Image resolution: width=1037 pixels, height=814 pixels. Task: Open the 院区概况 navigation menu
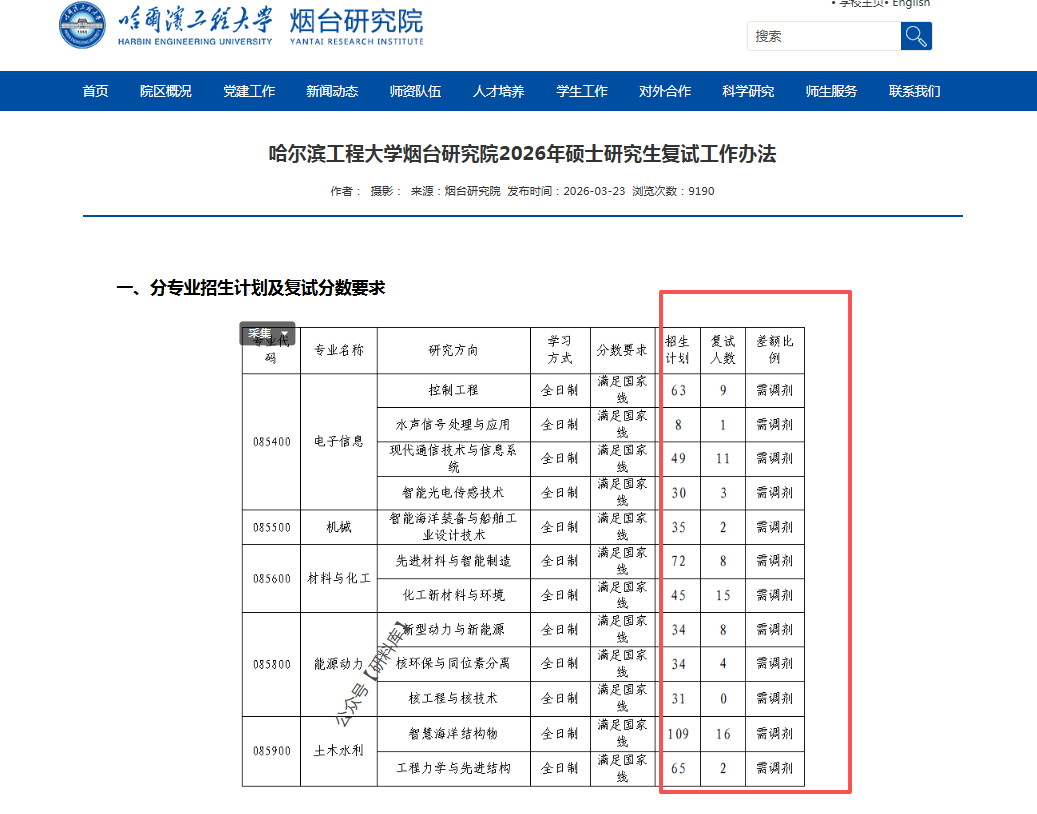pos(165,91)
